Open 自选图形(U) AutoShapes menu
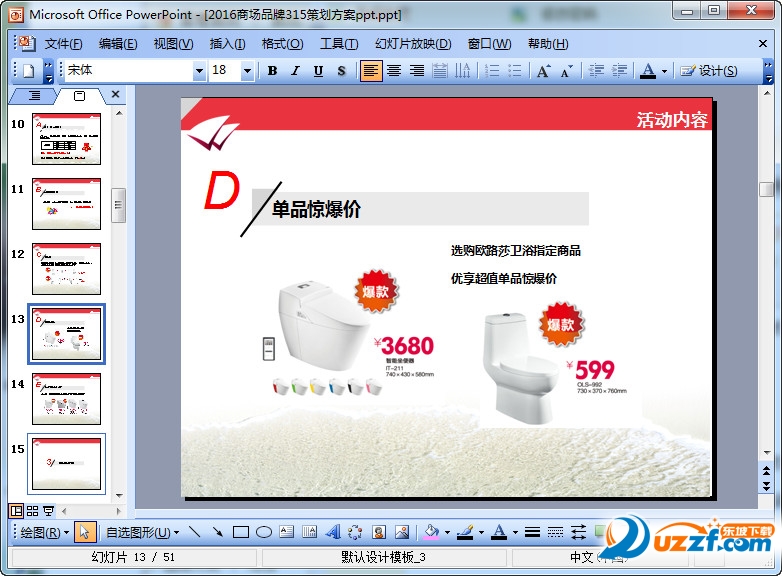 143,533
